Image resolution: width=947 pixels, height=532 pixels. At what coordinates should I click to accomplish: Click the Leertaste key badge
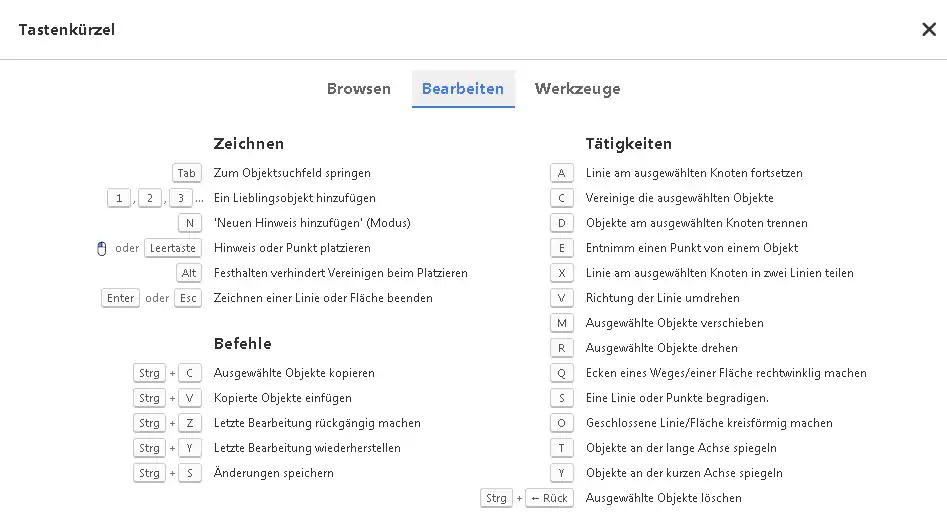click(x=173, y=248)
